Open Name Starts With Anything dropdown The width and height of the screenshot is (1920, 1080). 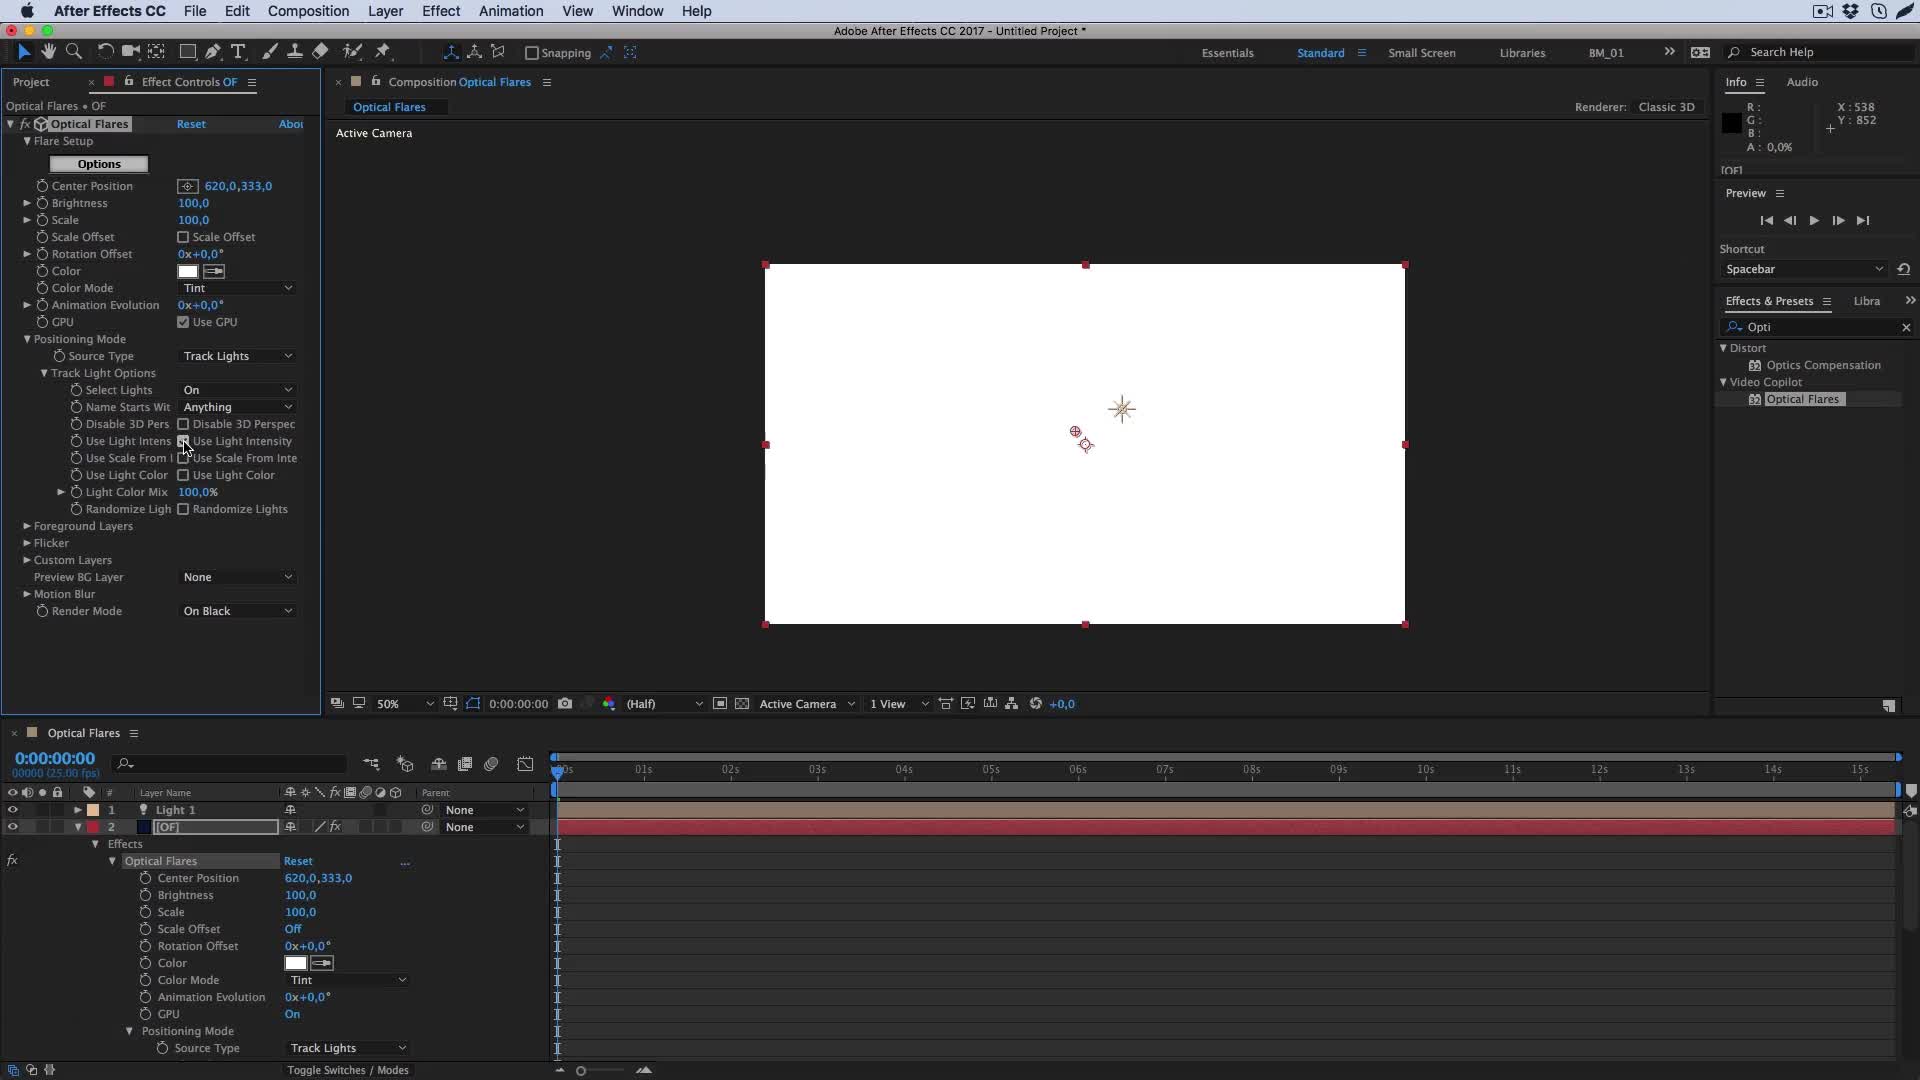238,407
